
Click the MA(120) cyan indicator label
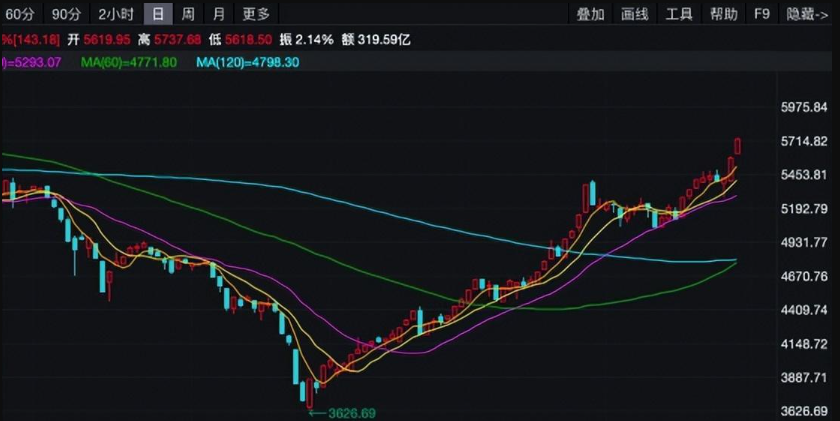tap(246, 62)
